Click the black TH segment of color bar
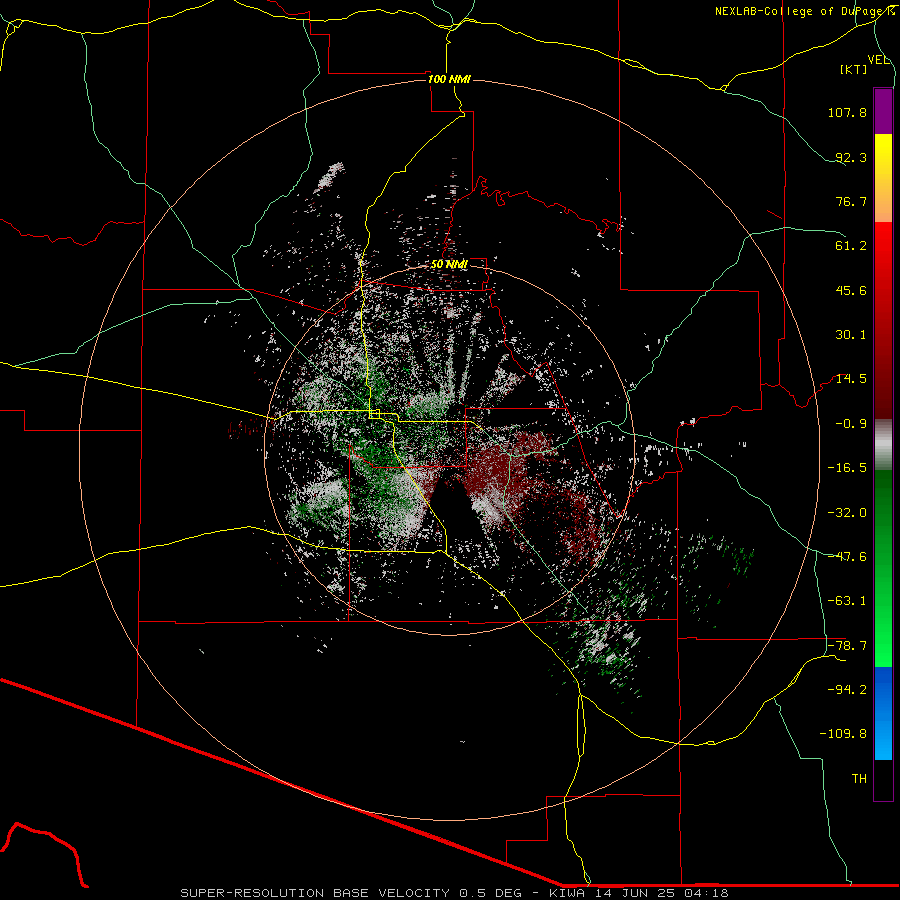Image resolution: width=900 pixels, height=900 pixels. [883, 780]
